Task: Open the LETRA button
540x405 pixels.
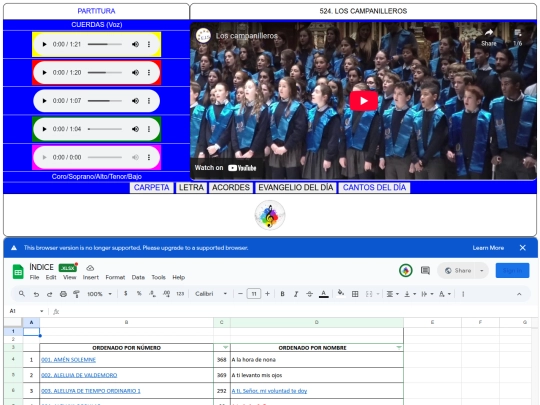Action: [191, 188]
